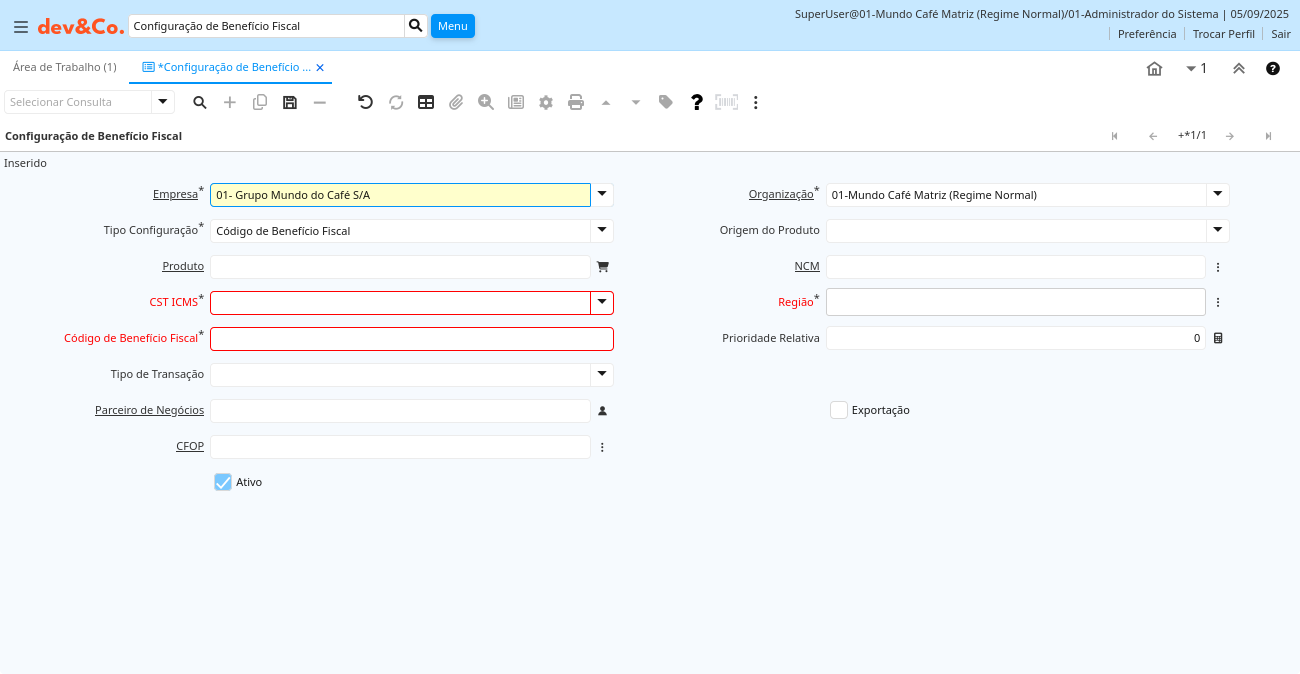Click the Código de Benefício Fiscal field

coord(411,339)
